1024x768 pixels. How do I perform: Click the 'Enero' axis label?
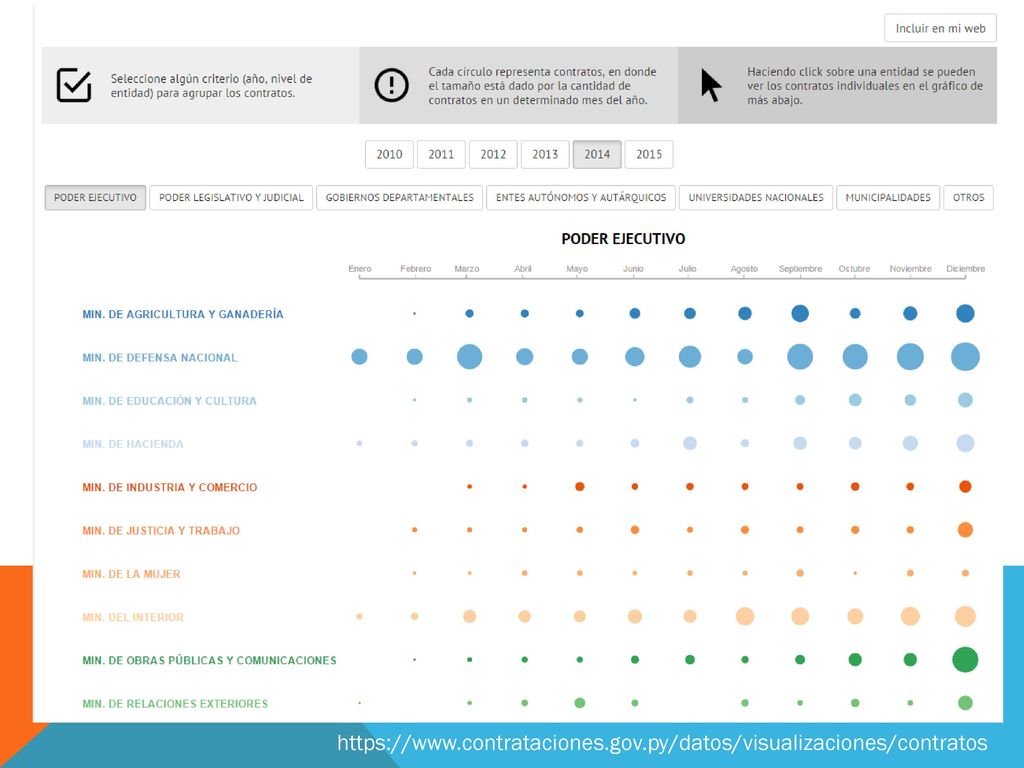[x=360, y=268]
